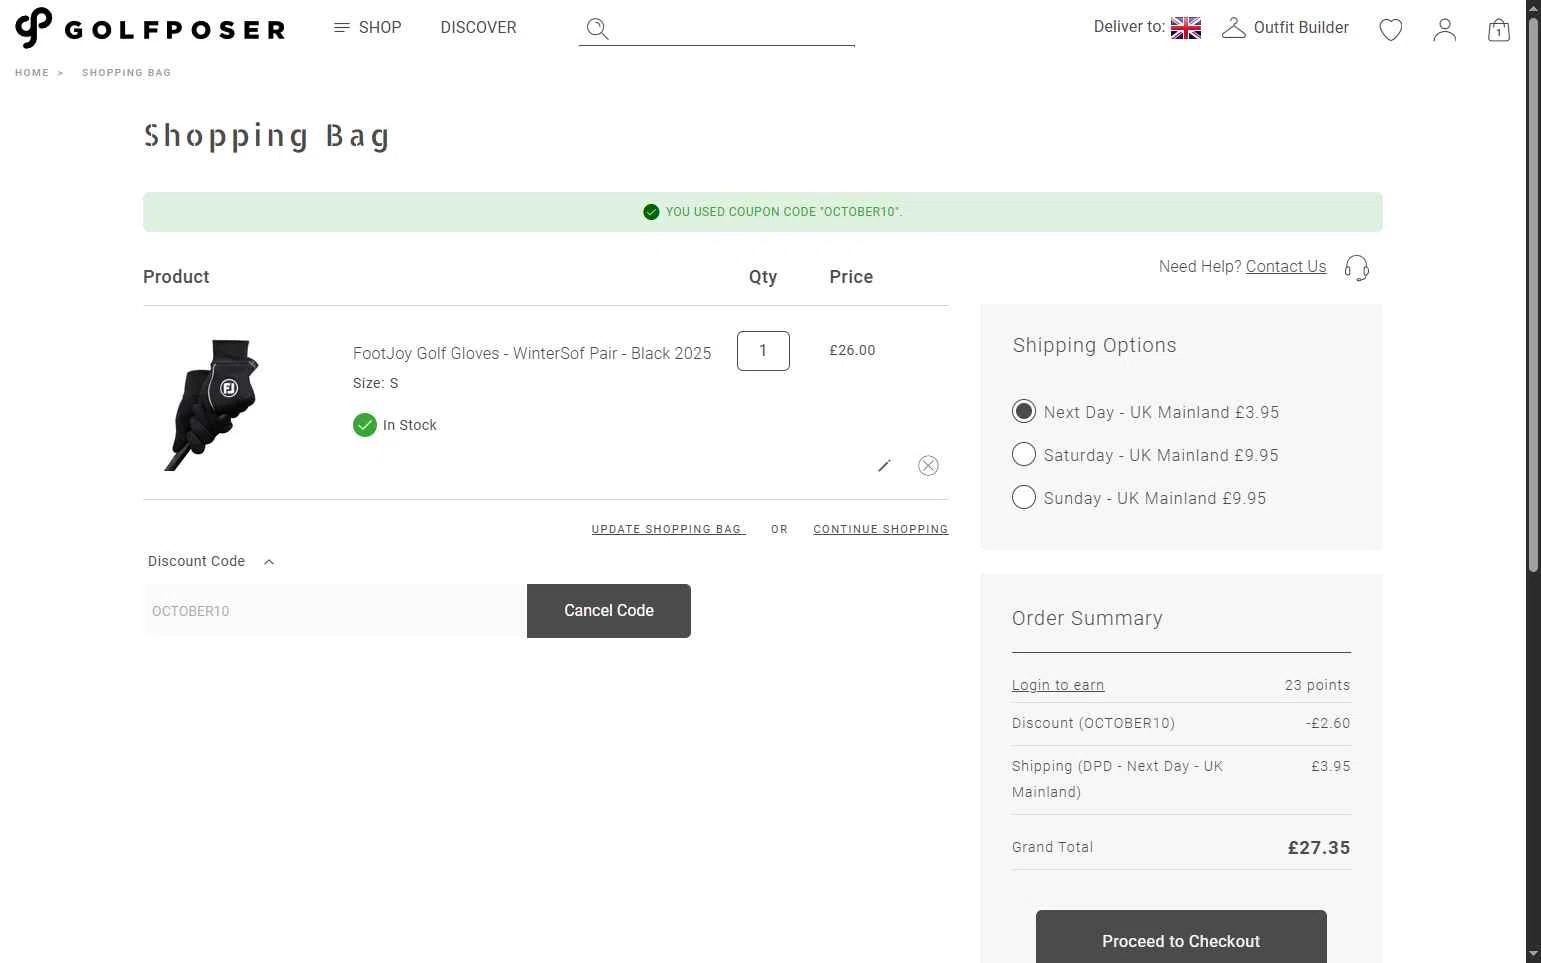Viewport: 1541px width, 963px height.
Task: Click Login to earn link
Action: click(1058, 685)
